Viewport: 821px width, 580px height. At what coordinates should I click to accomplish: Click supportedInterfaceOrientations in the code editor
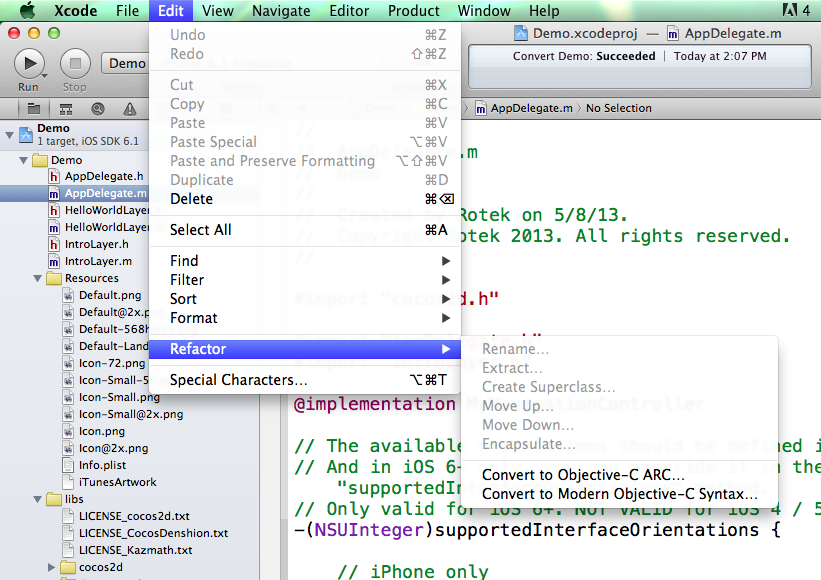coord(596,530)
